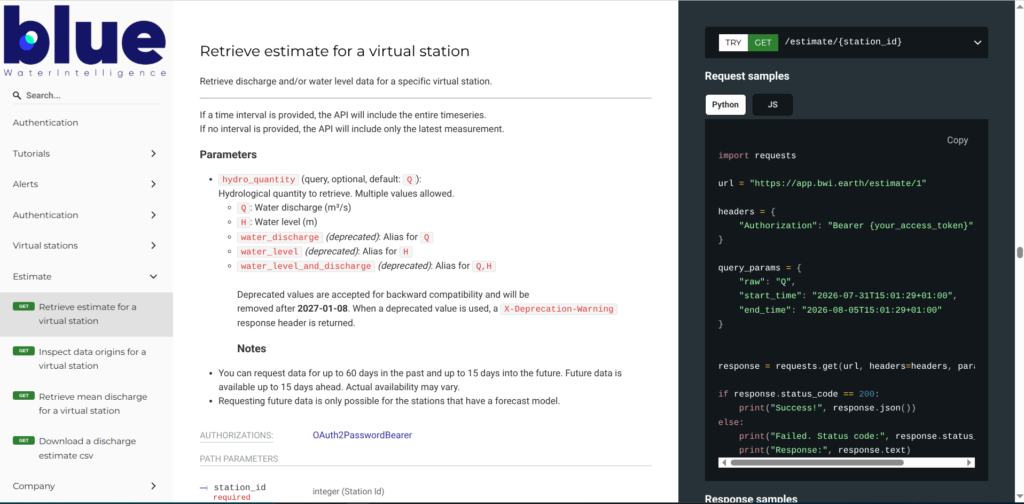1024x504 pixels.
Task: Click the Retrieve estimate page heading
Action: (334, 51)
